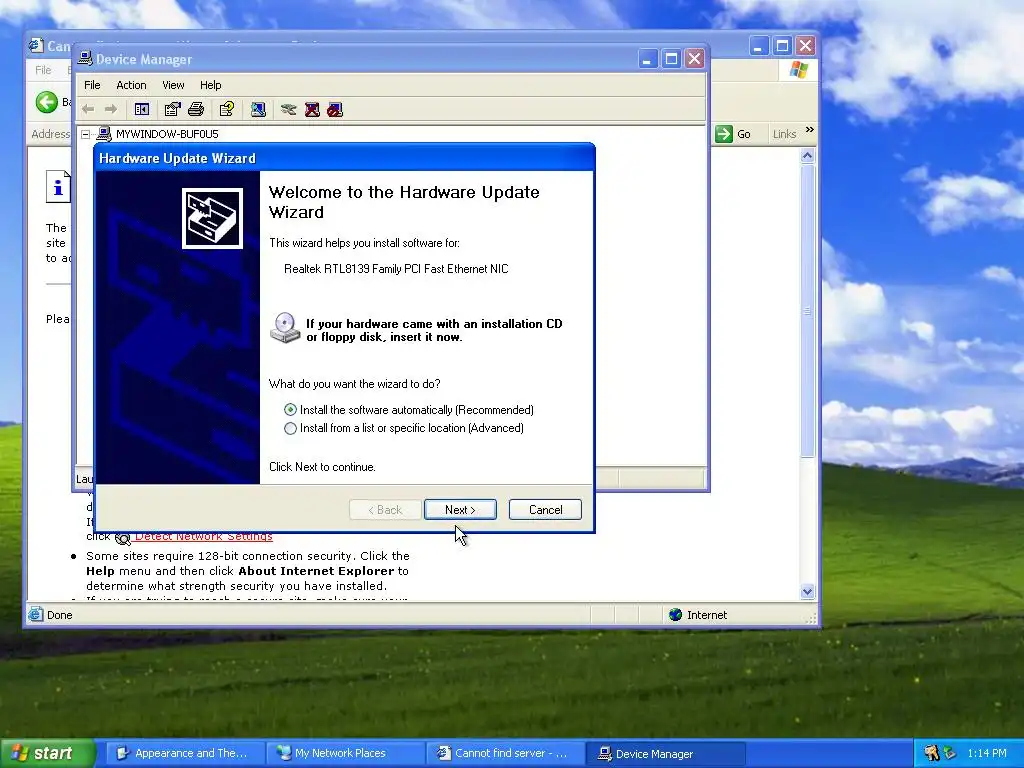Viewport: 1024px width, 768px height.
Task: Click the Device Manager title bar icon
Action: pos(85,58)
